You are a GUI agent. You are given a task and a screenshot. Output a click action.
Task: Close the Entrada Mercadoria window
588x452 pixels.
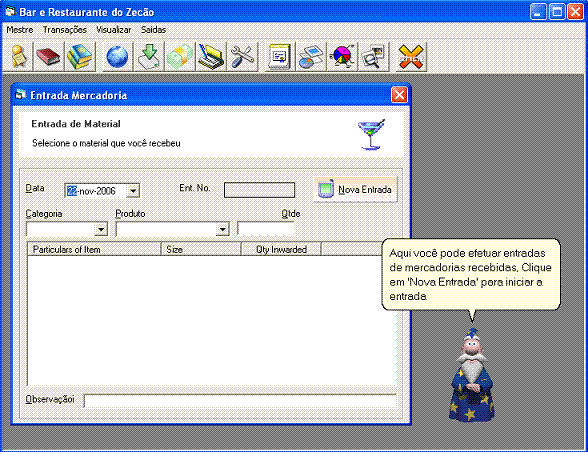(399, 95)
